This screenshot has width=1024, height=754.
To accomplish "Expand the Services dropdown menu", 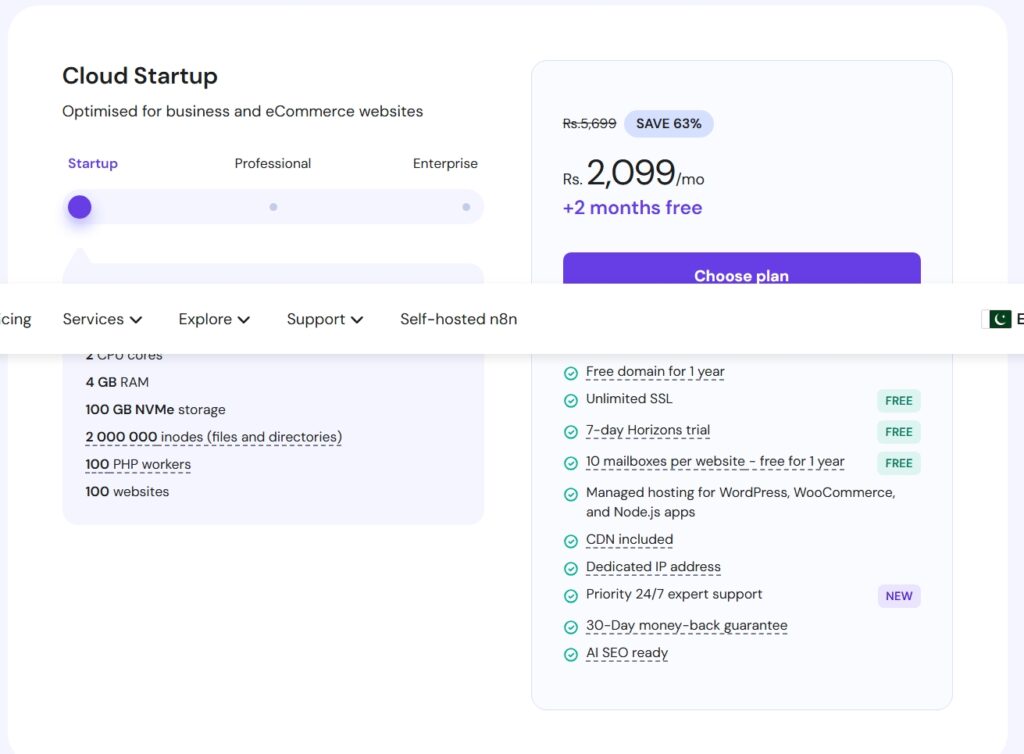I will click(102, 319).
